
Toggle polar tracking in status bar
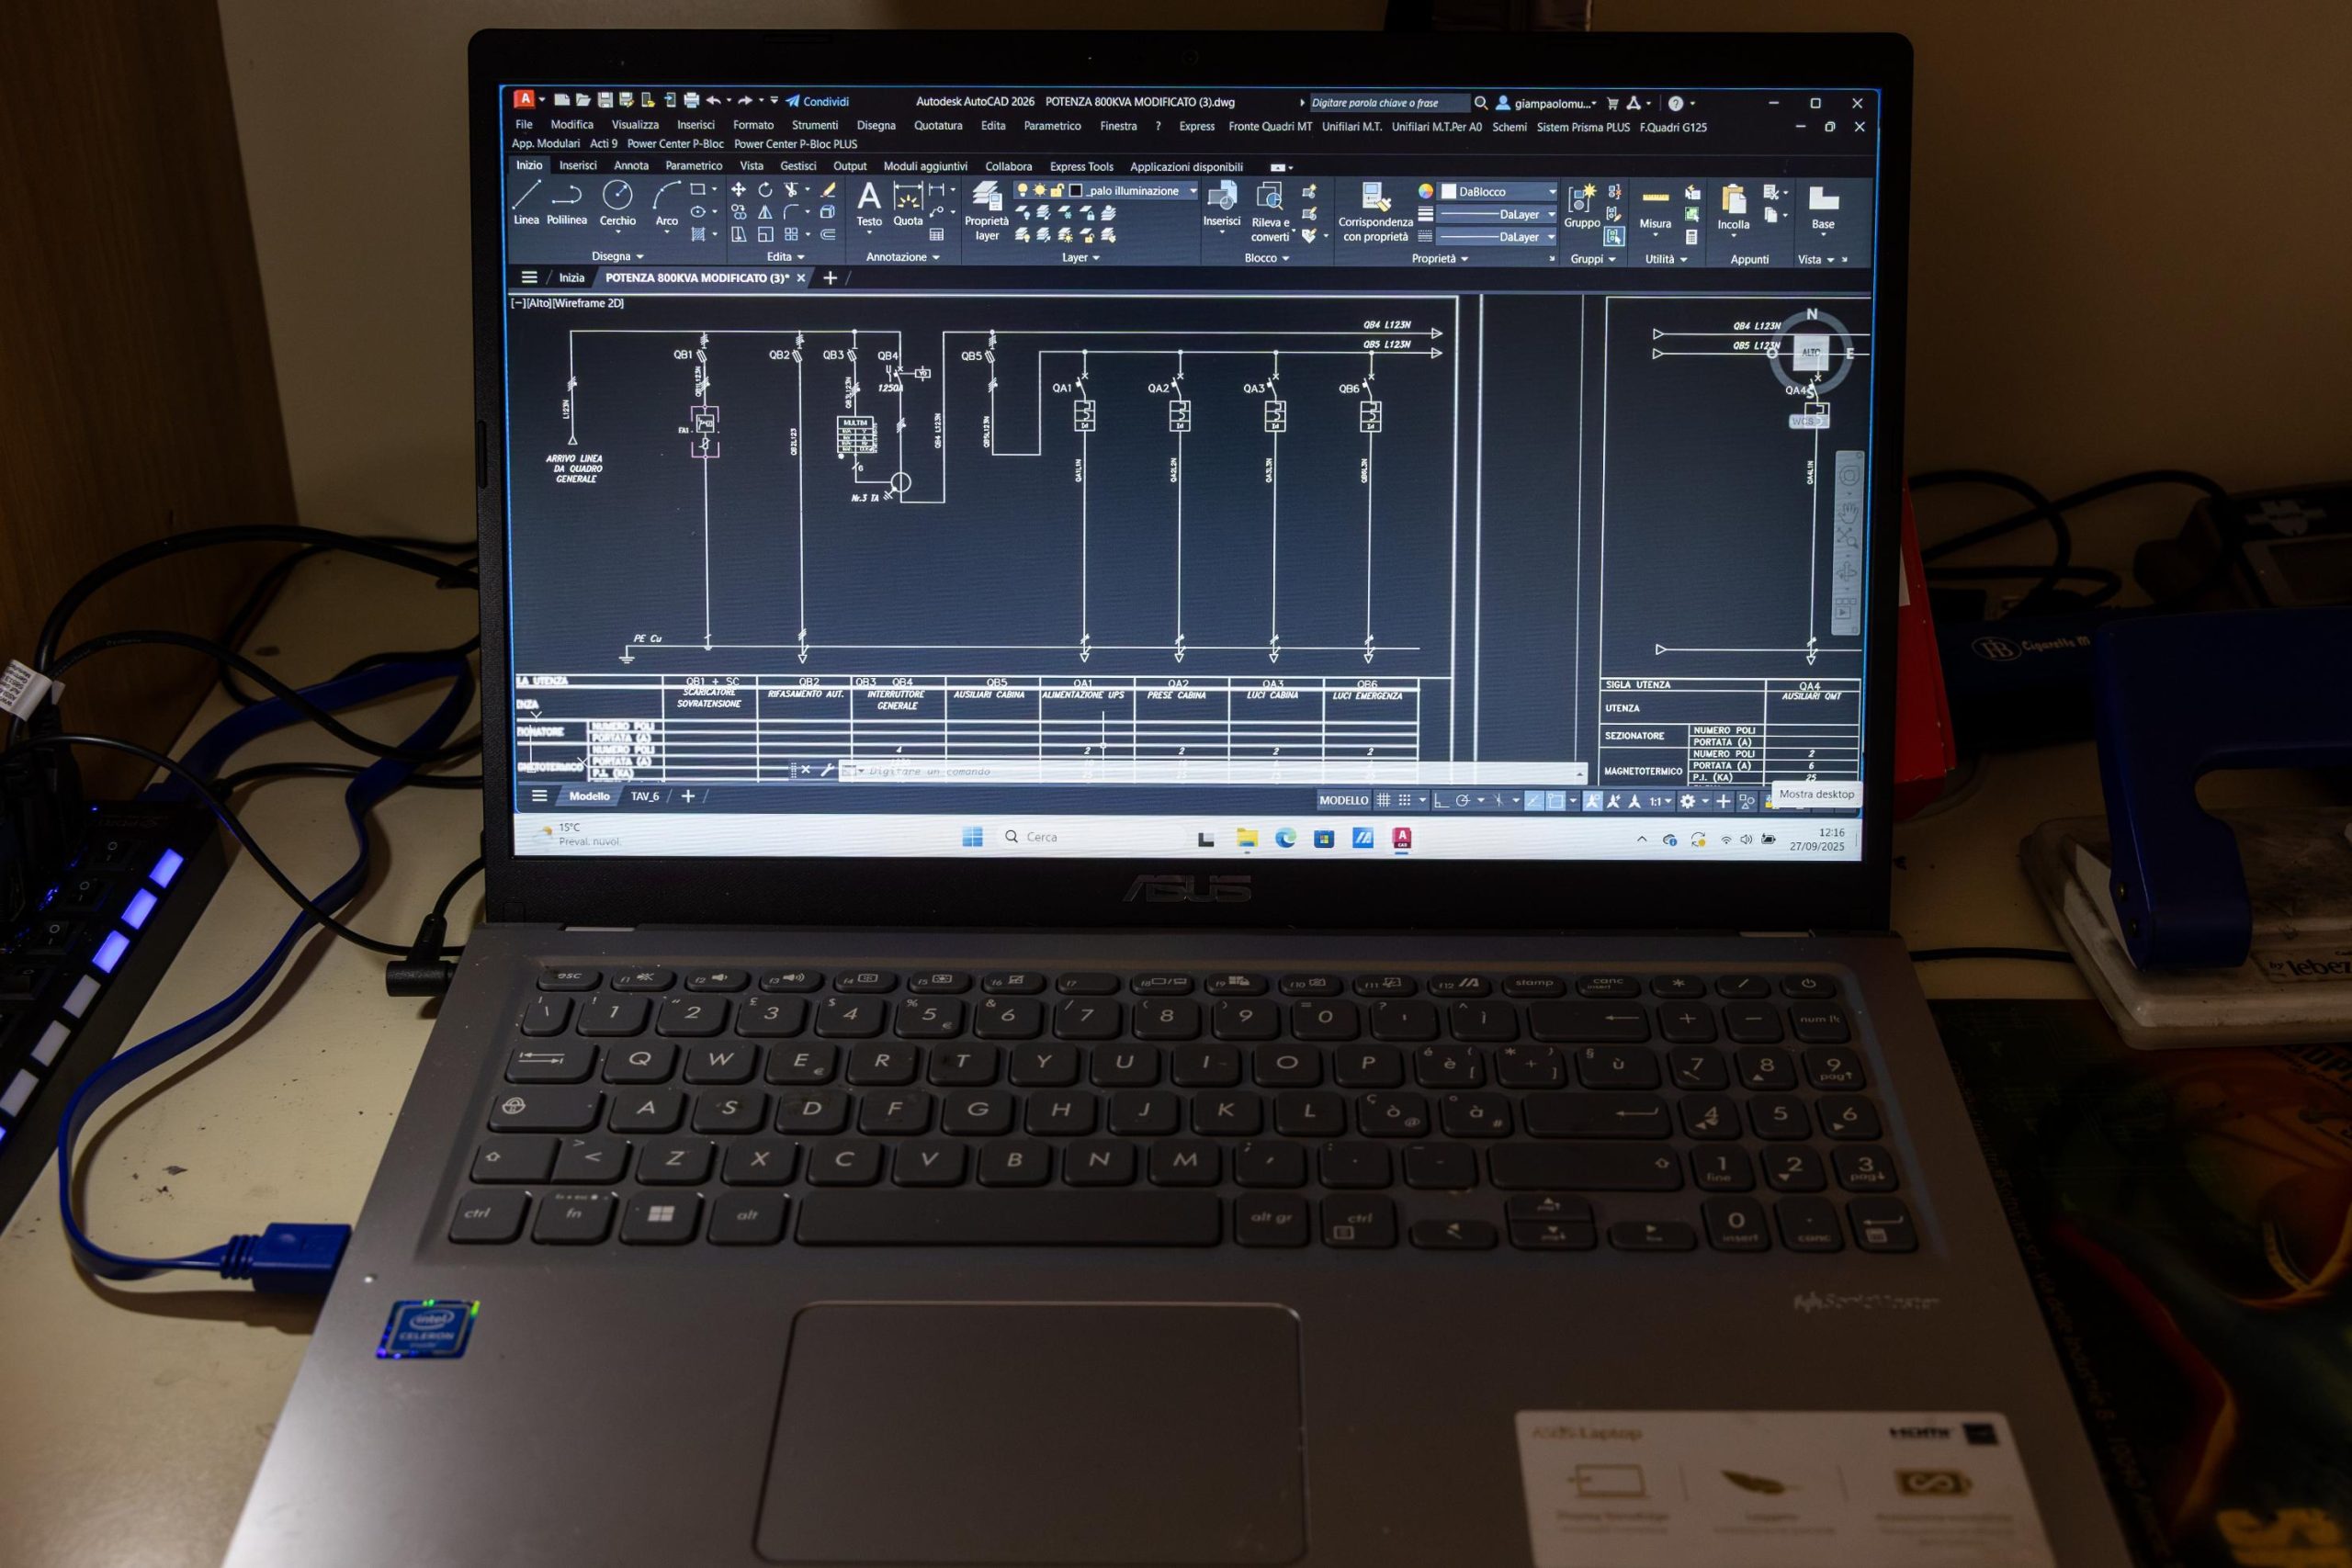coord(1463,800)
